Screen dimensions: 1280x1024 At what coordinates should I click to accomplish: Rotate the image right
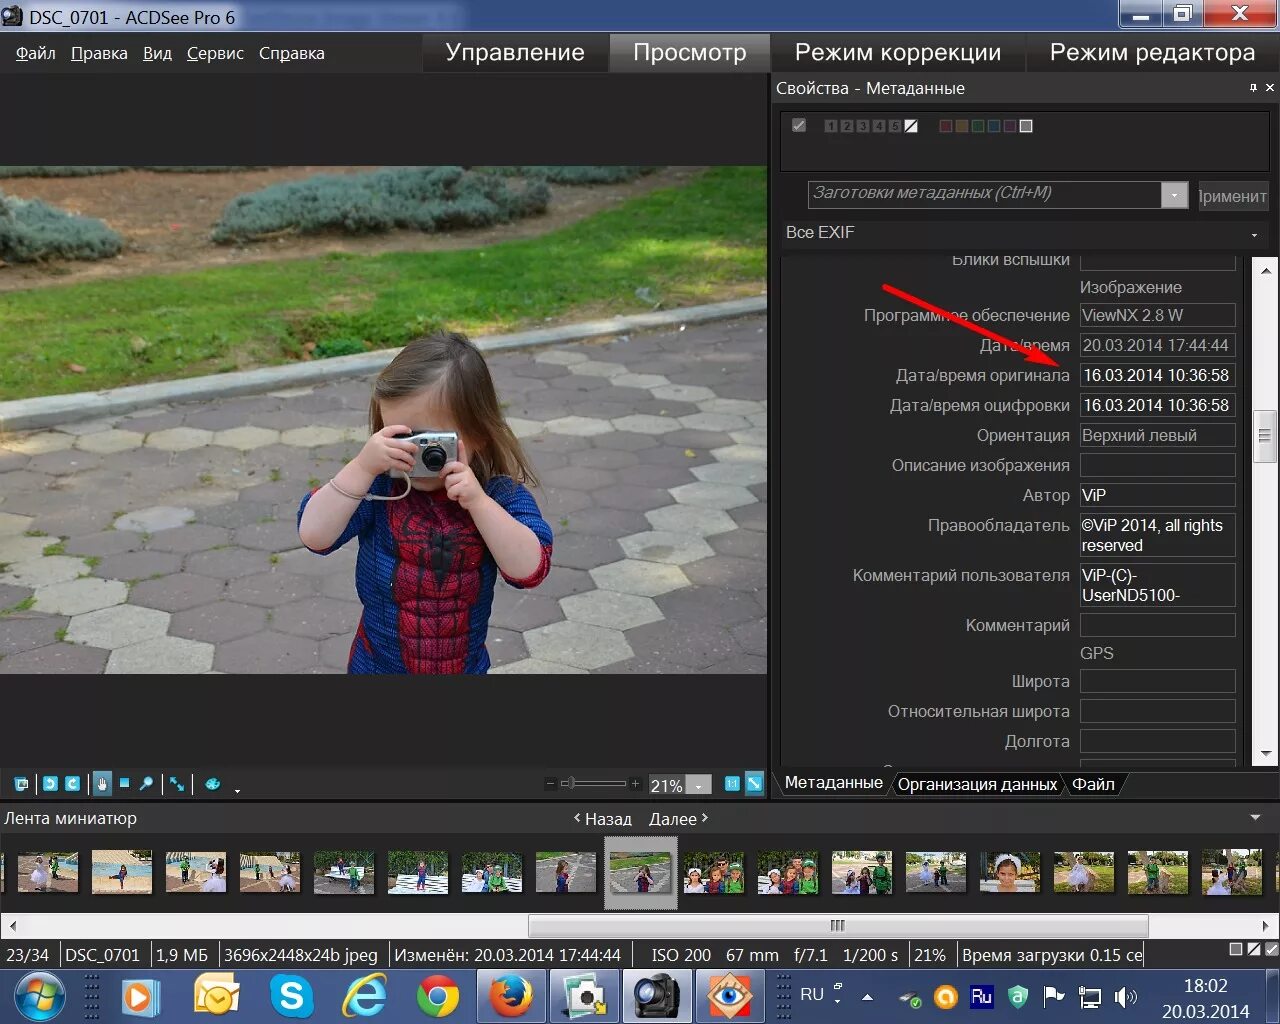click(x=72, y=784)
